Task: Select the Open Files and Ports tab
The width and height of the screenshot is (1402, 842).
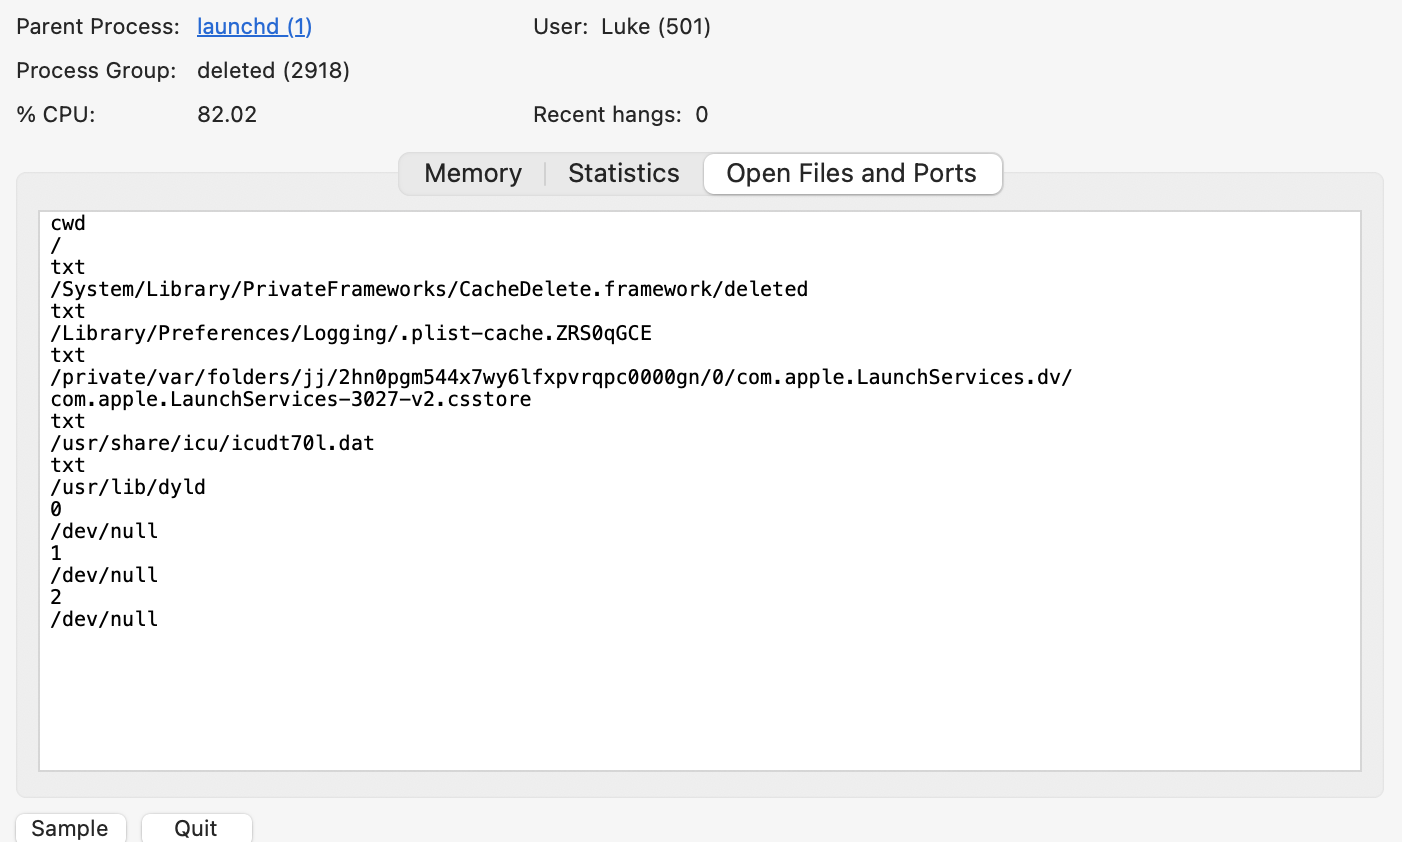Action: [851, 173]
